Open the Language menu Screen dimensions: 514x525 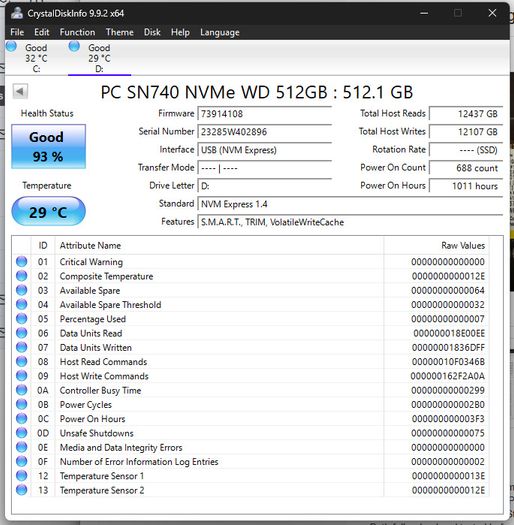click(x=220, y=32)
